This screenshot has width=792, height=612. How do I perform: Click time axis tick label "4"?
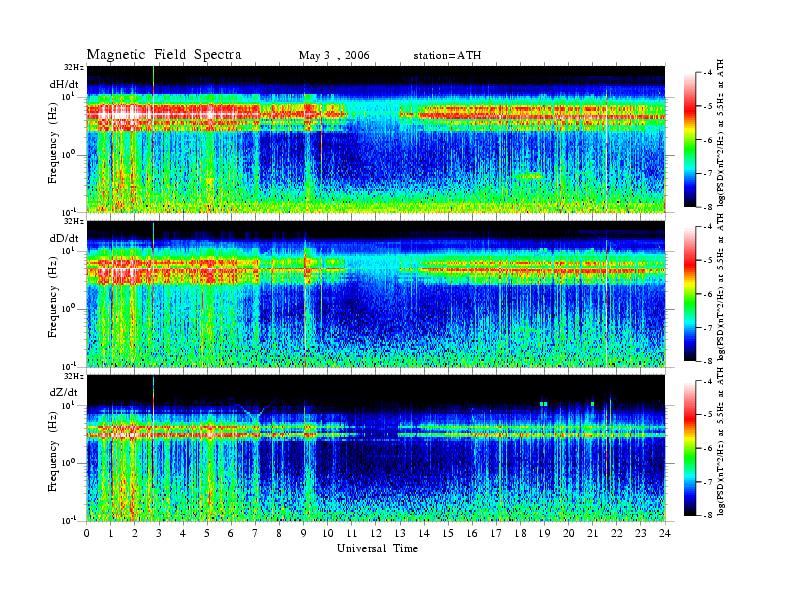(183, 534)
